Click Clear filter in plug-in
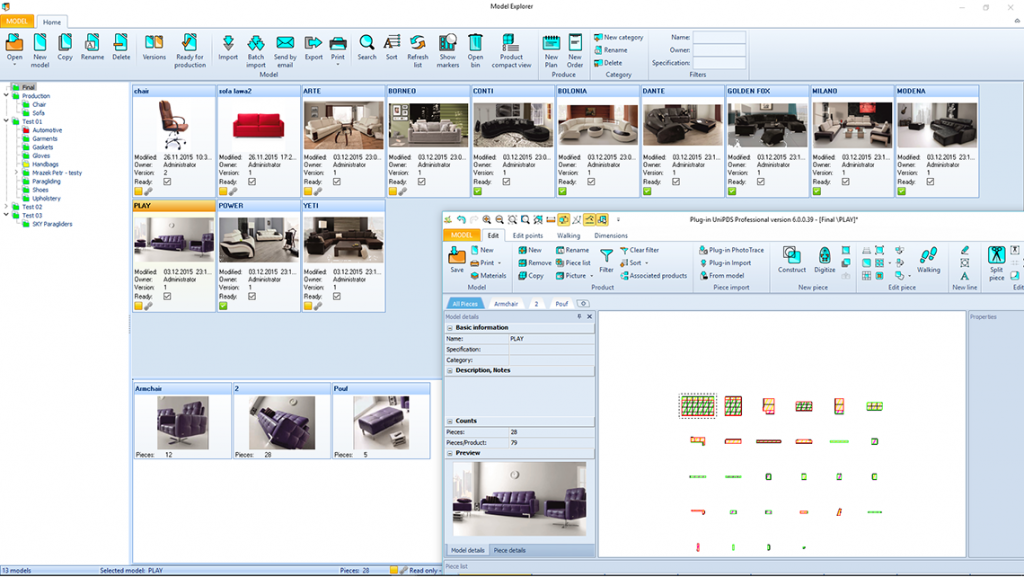1024x577 pixels. [x=639, y=250]
